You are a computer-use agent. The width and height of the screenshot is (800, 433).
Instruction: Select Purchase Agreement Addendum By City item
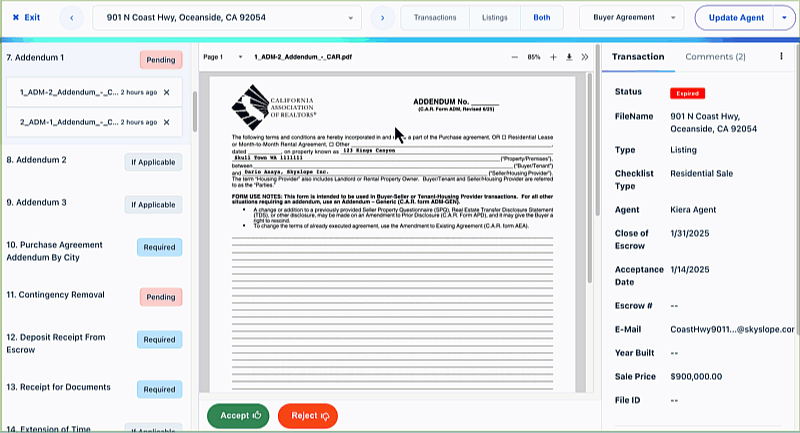coord(55,251)
